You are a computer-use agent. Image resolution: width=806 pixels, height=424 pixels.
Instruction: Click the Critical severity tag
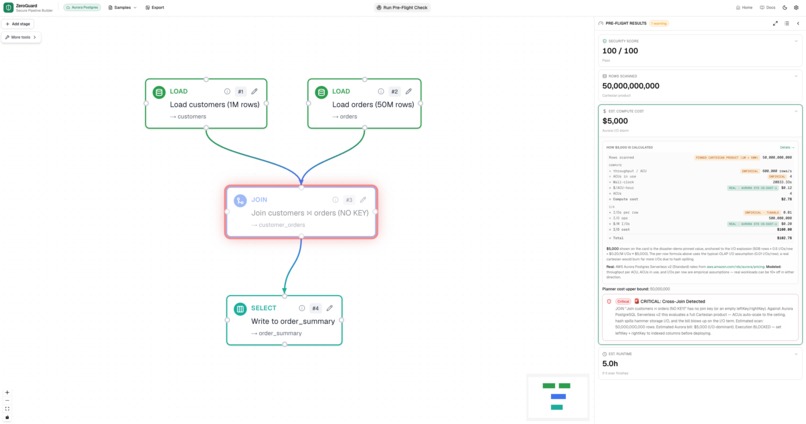coord(623,302)
